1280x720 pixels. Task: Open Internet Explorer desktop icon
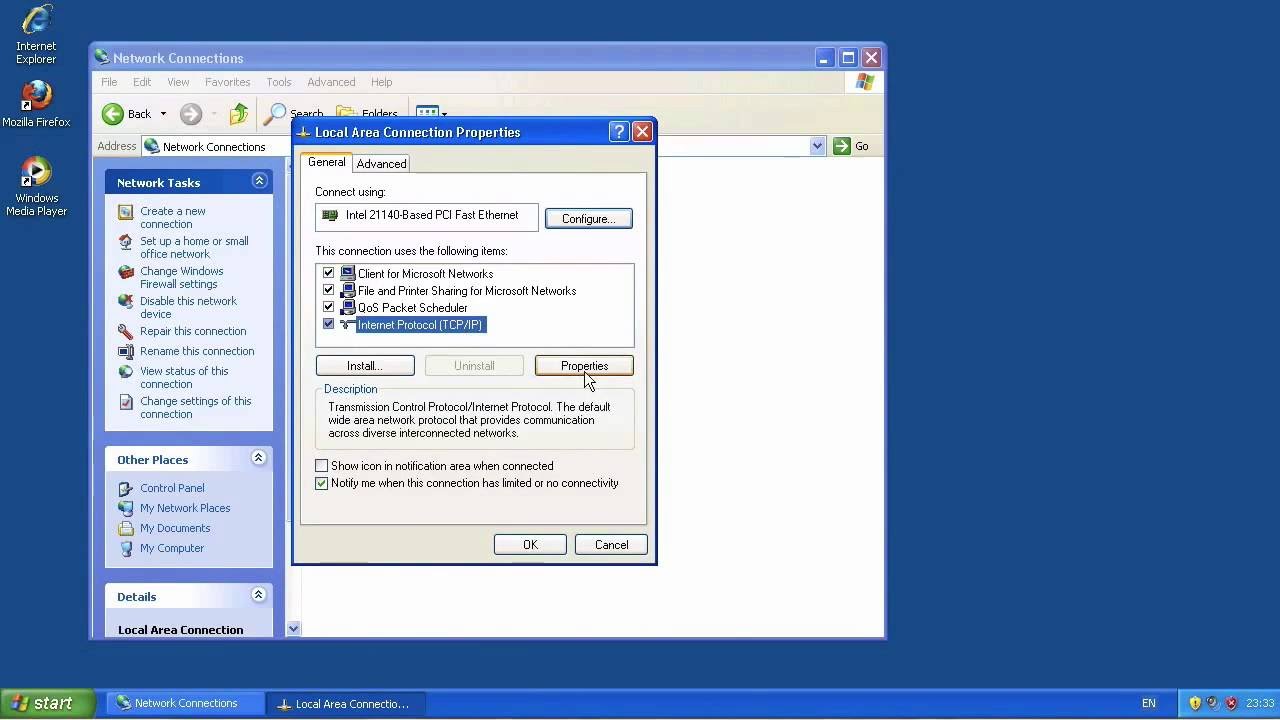pyautogui.click(x=36, y=21)
